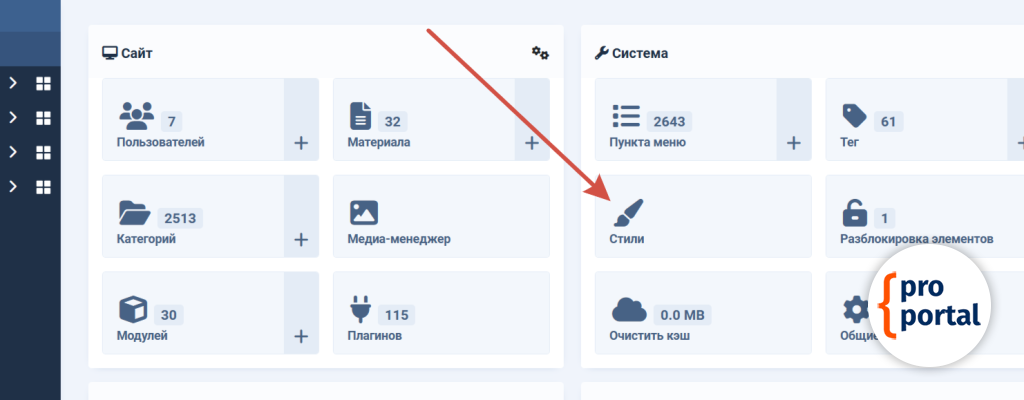Add new category with plus button
This screenshot has width=1024, height=400.
(x=301, y=240)
